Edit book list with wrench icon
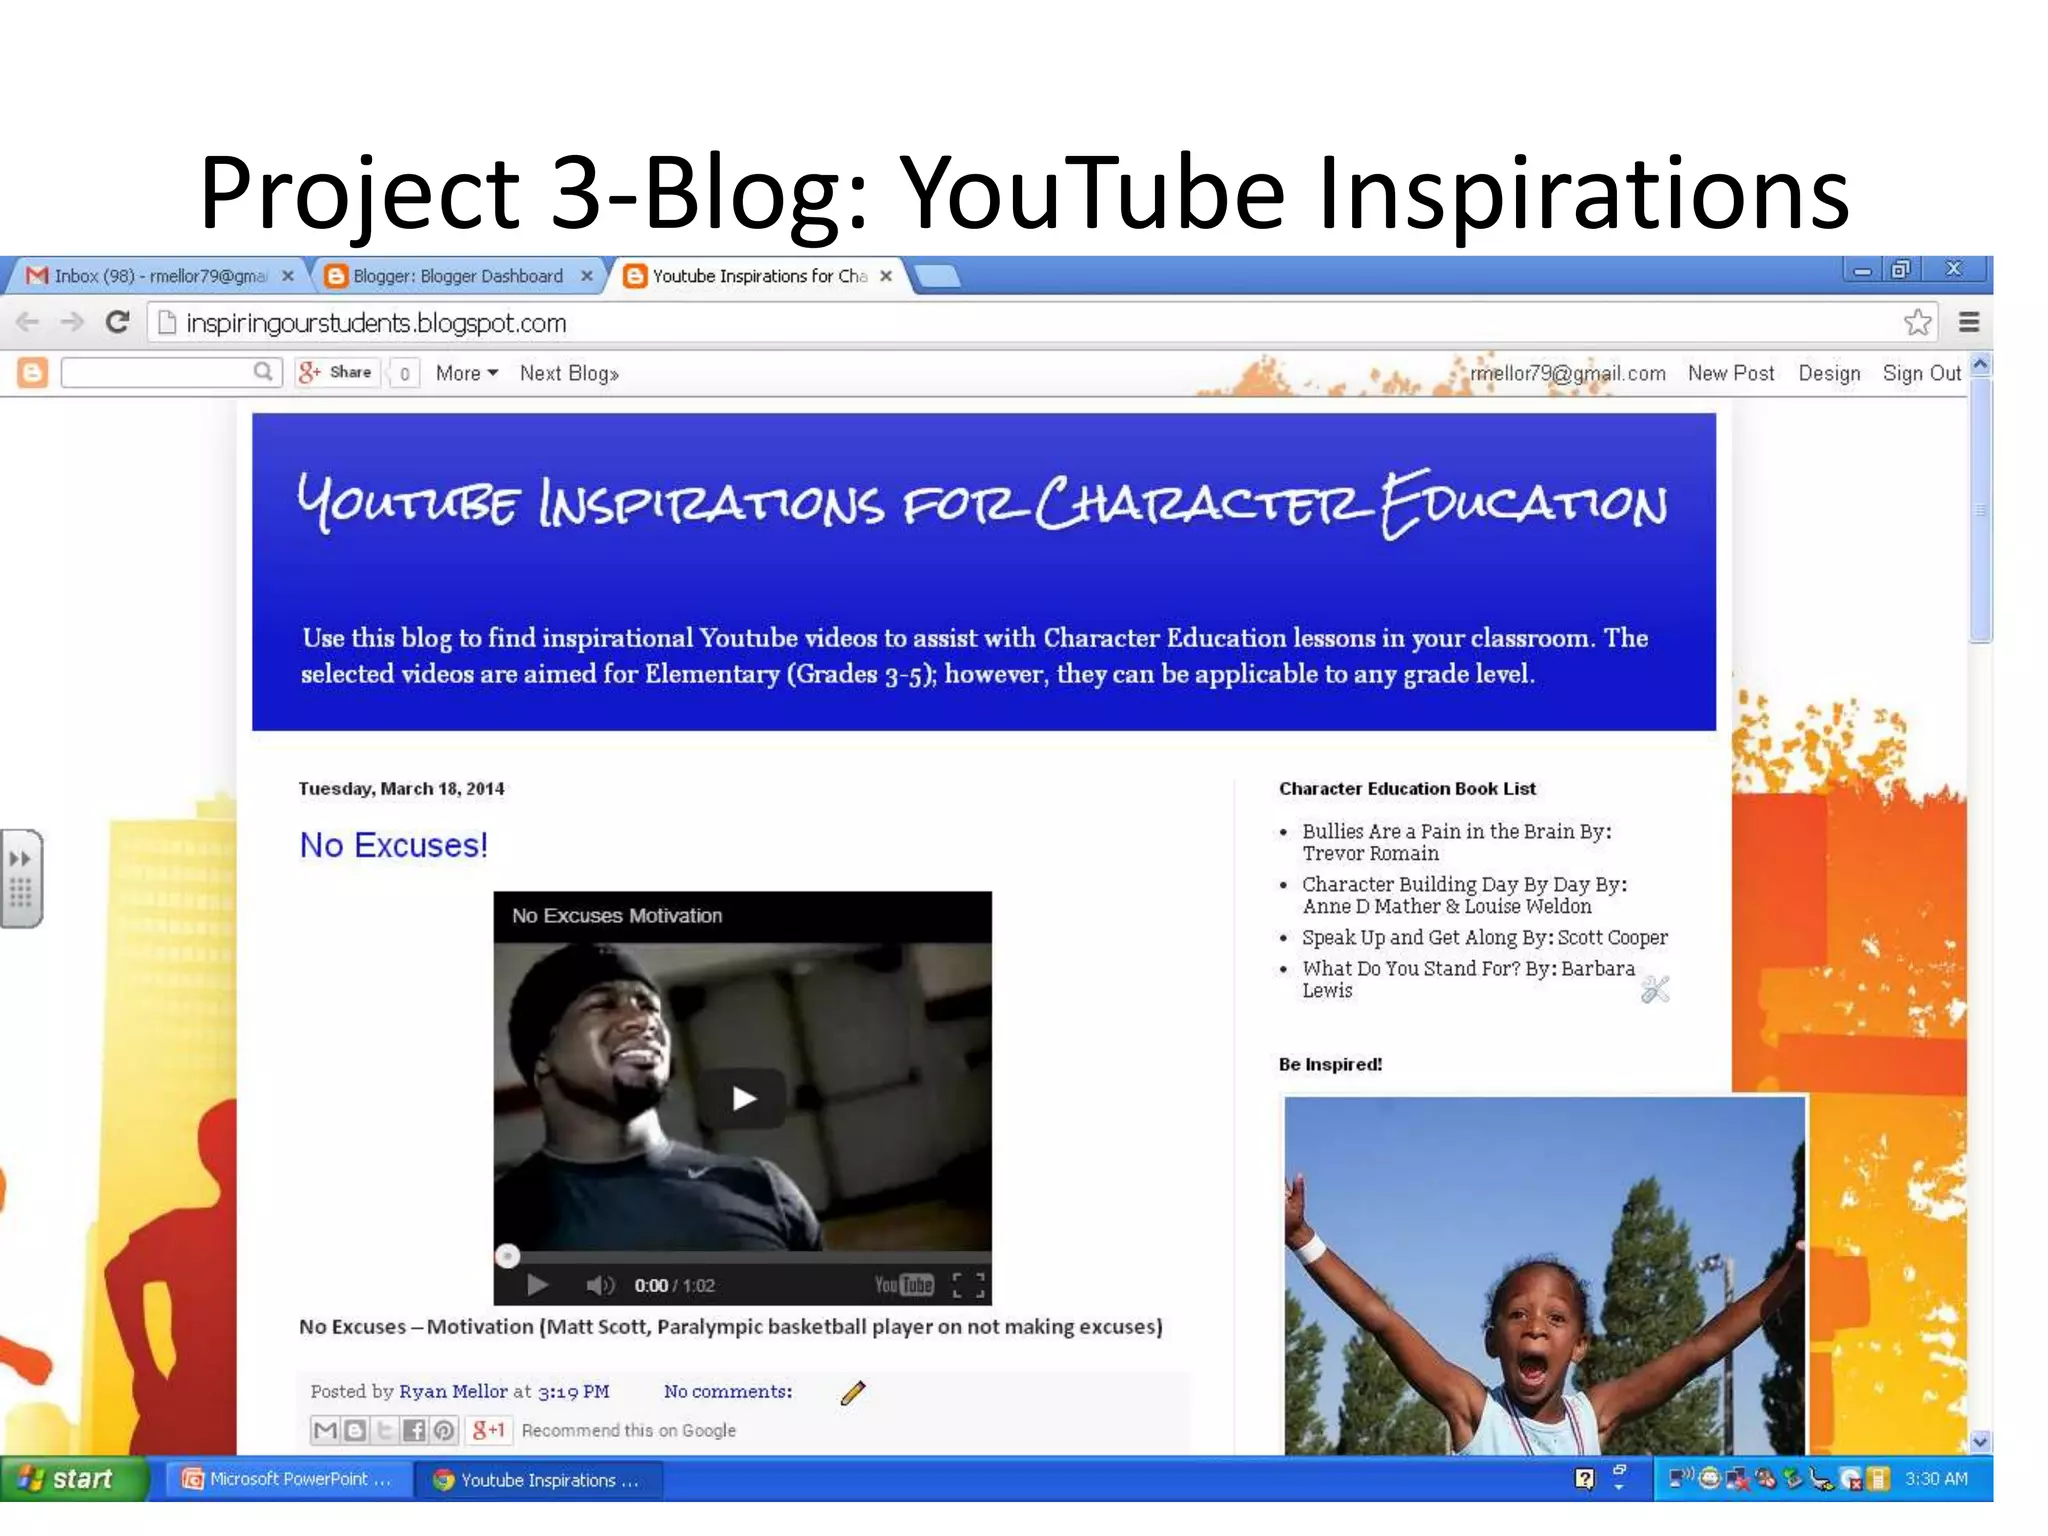The height and width of the screenshot is (1536, 2048). [1655, 989]
